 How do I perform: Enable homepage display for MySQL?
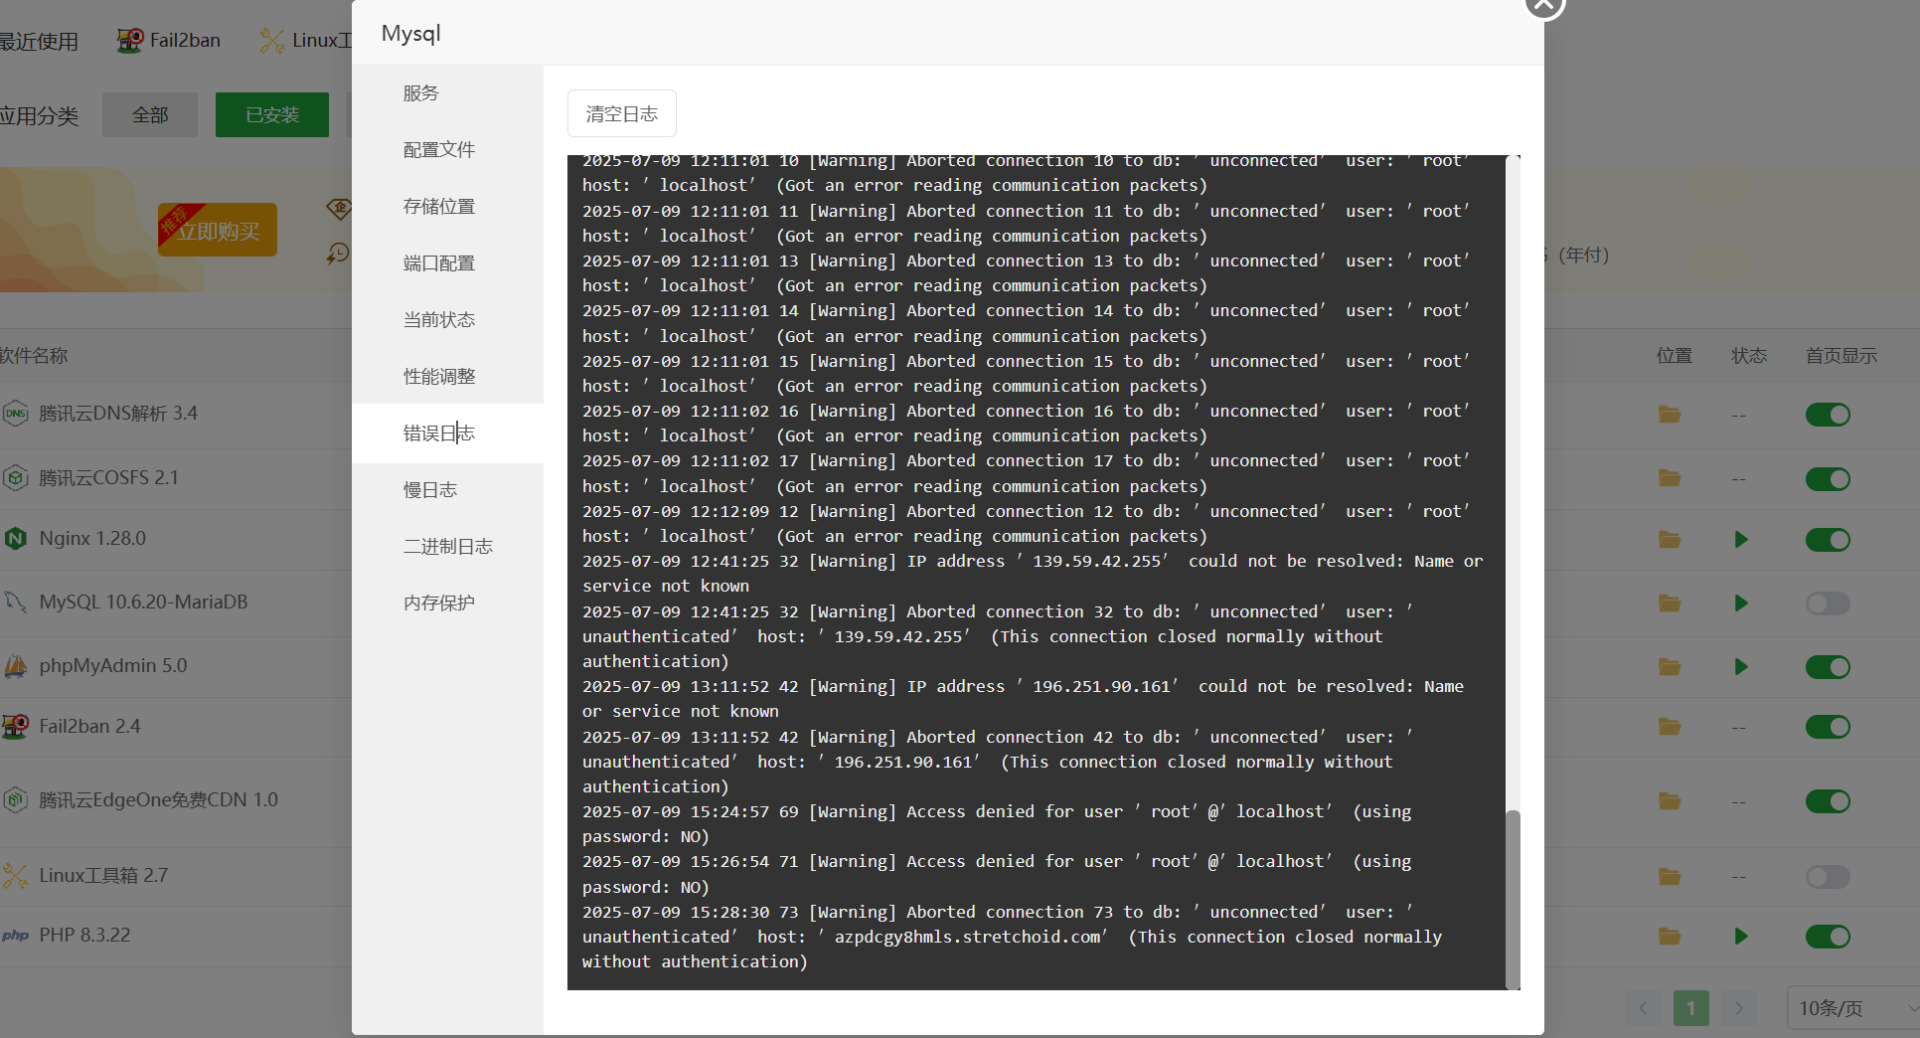coord(1828,603)
